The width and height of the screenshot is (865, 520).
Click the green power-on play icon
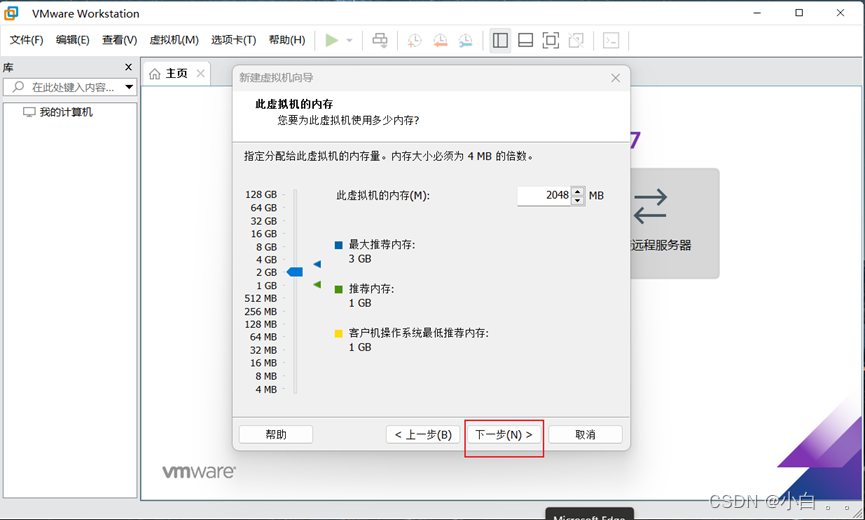tap(332, 40)
